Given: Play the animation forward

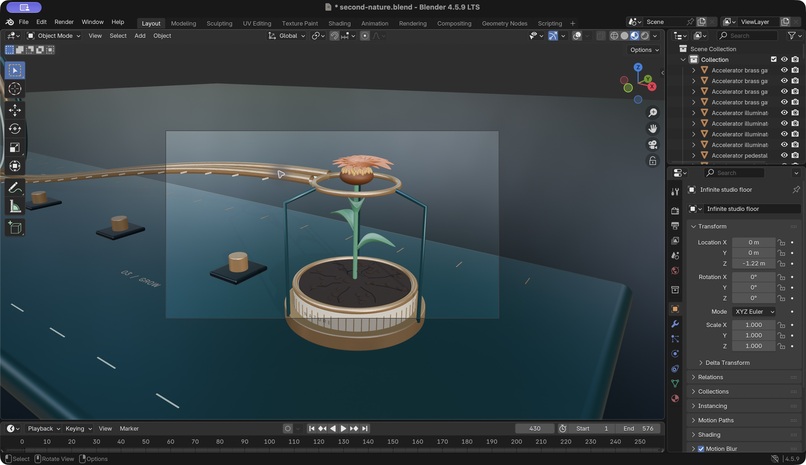Looking at the screenshot, I should [343, 429].
